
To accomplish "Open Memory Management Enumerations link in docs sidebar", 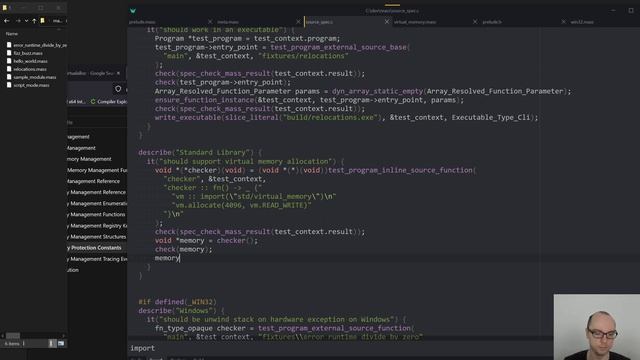I will click(97, 203).
